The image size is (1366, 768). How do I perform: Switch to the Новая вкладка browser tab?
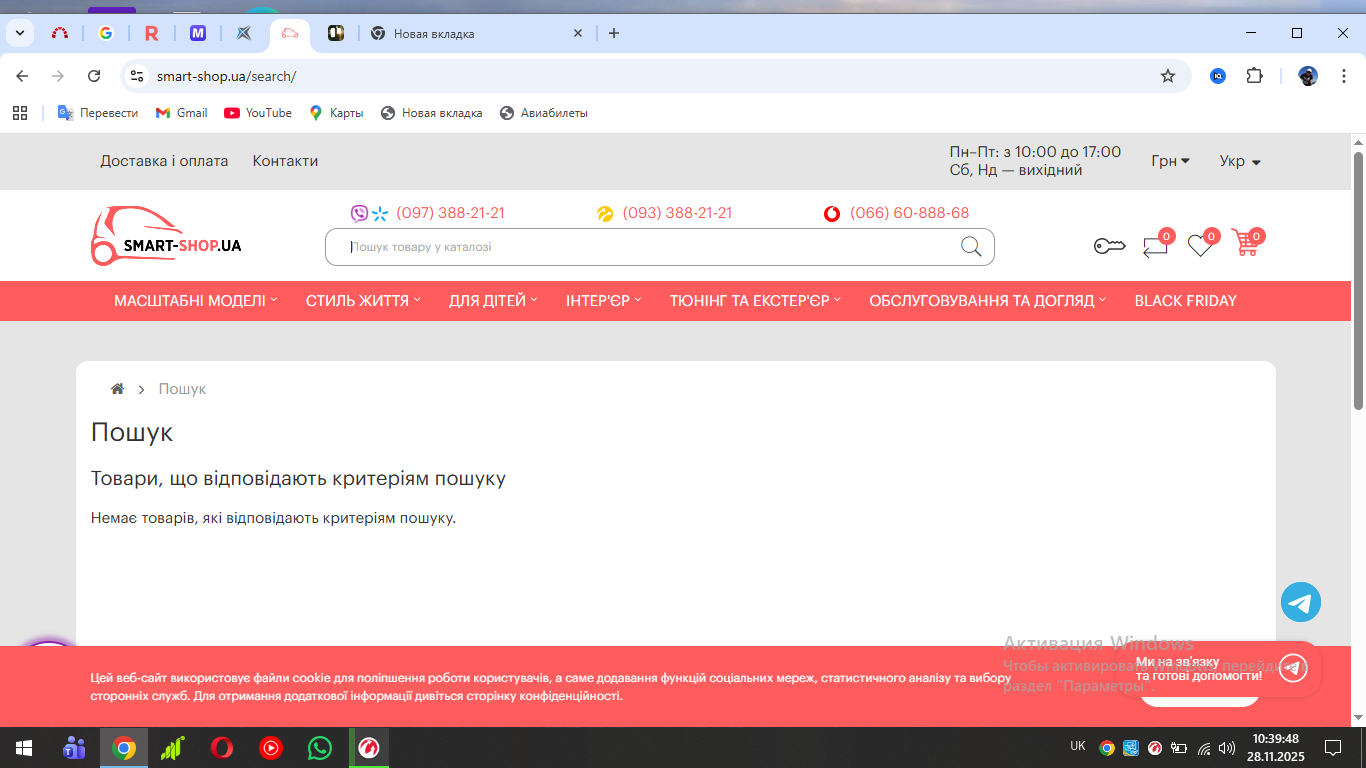coord(470,33)
